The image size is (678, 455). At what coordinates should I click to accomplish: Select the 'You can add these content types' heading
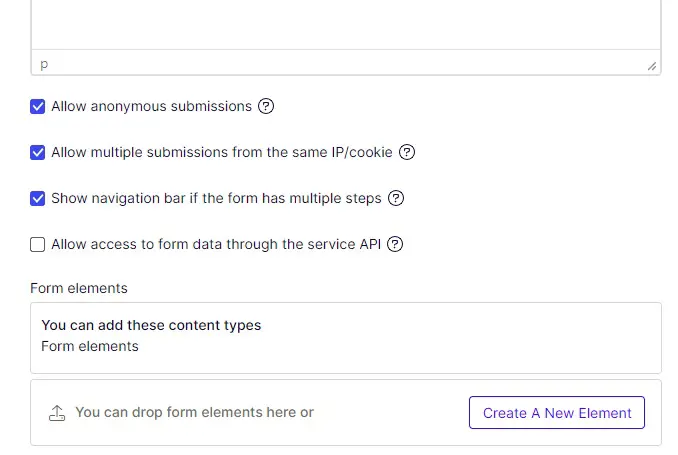coord(151,325)
